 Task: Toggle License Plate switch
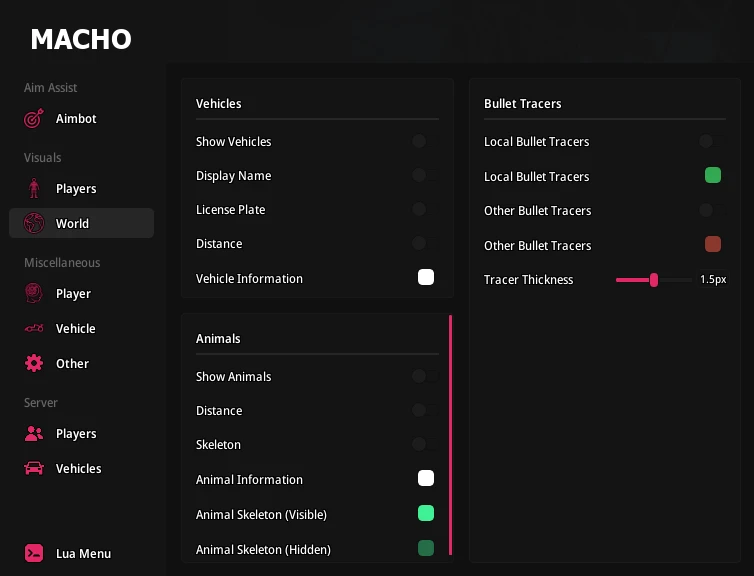point(426,209)
